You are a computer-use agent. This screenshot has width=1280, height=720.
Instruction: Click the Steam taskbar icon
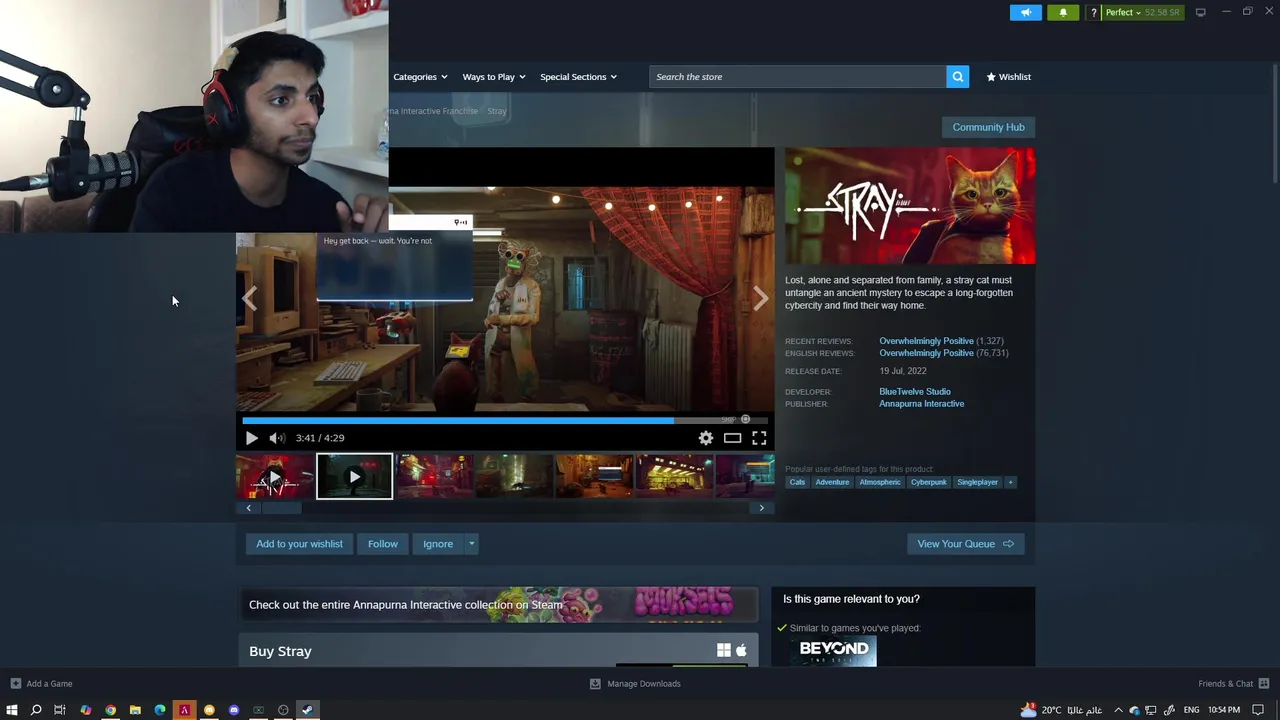pos(307,710)
